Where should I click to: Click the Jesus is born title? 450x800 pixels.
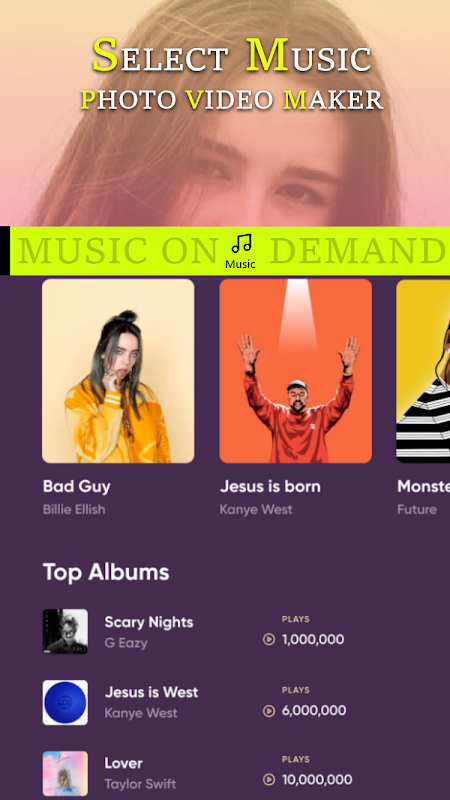click(270, 486)
